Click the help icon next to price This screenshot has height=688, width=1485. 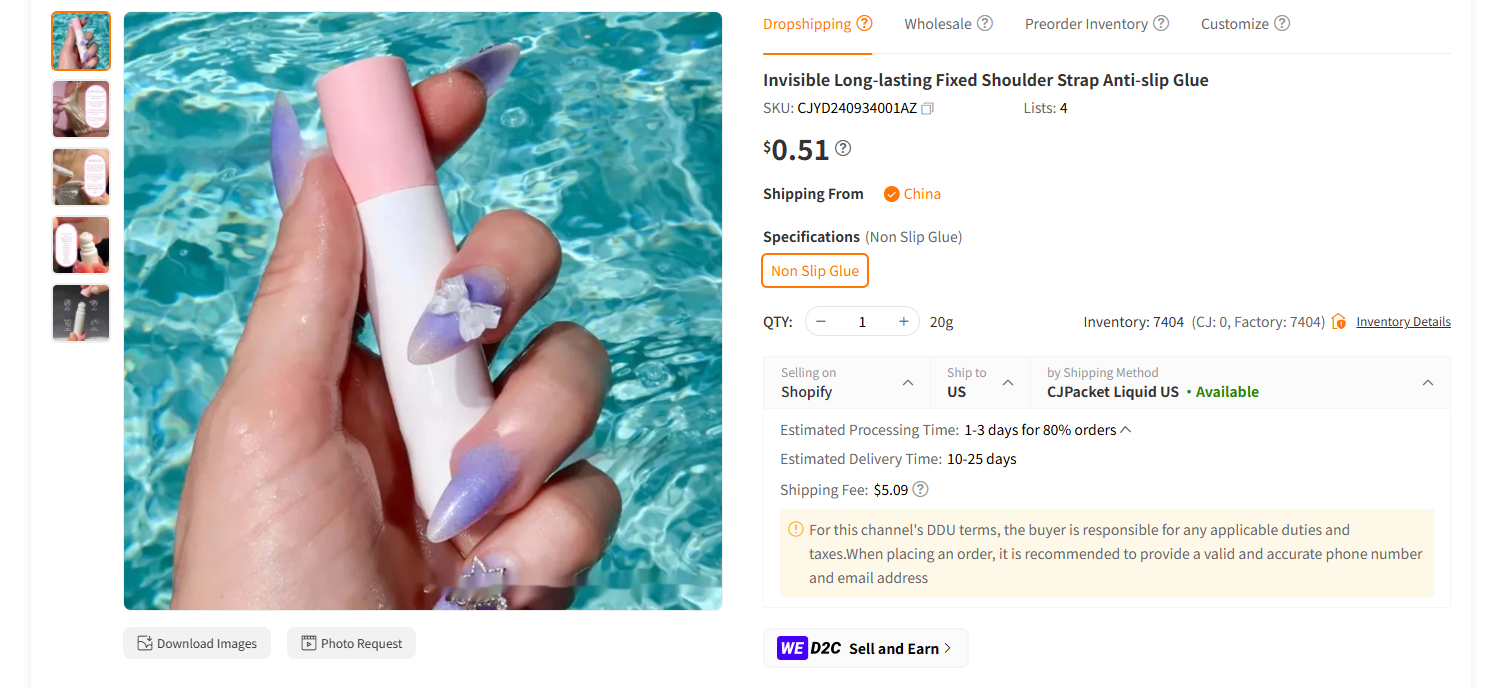(843, 149)
